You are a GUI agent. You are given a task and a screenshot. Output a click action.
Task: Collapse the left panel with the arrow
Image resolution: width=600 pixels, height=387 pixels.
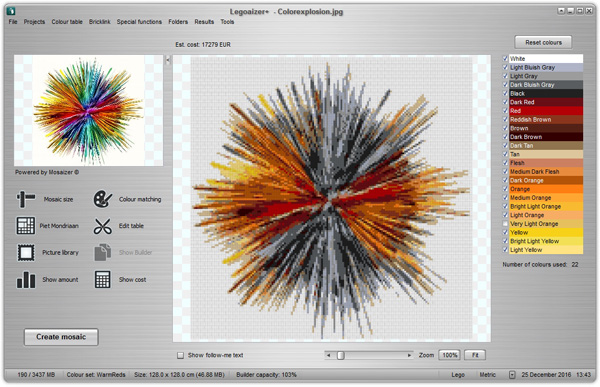point(168,60)
